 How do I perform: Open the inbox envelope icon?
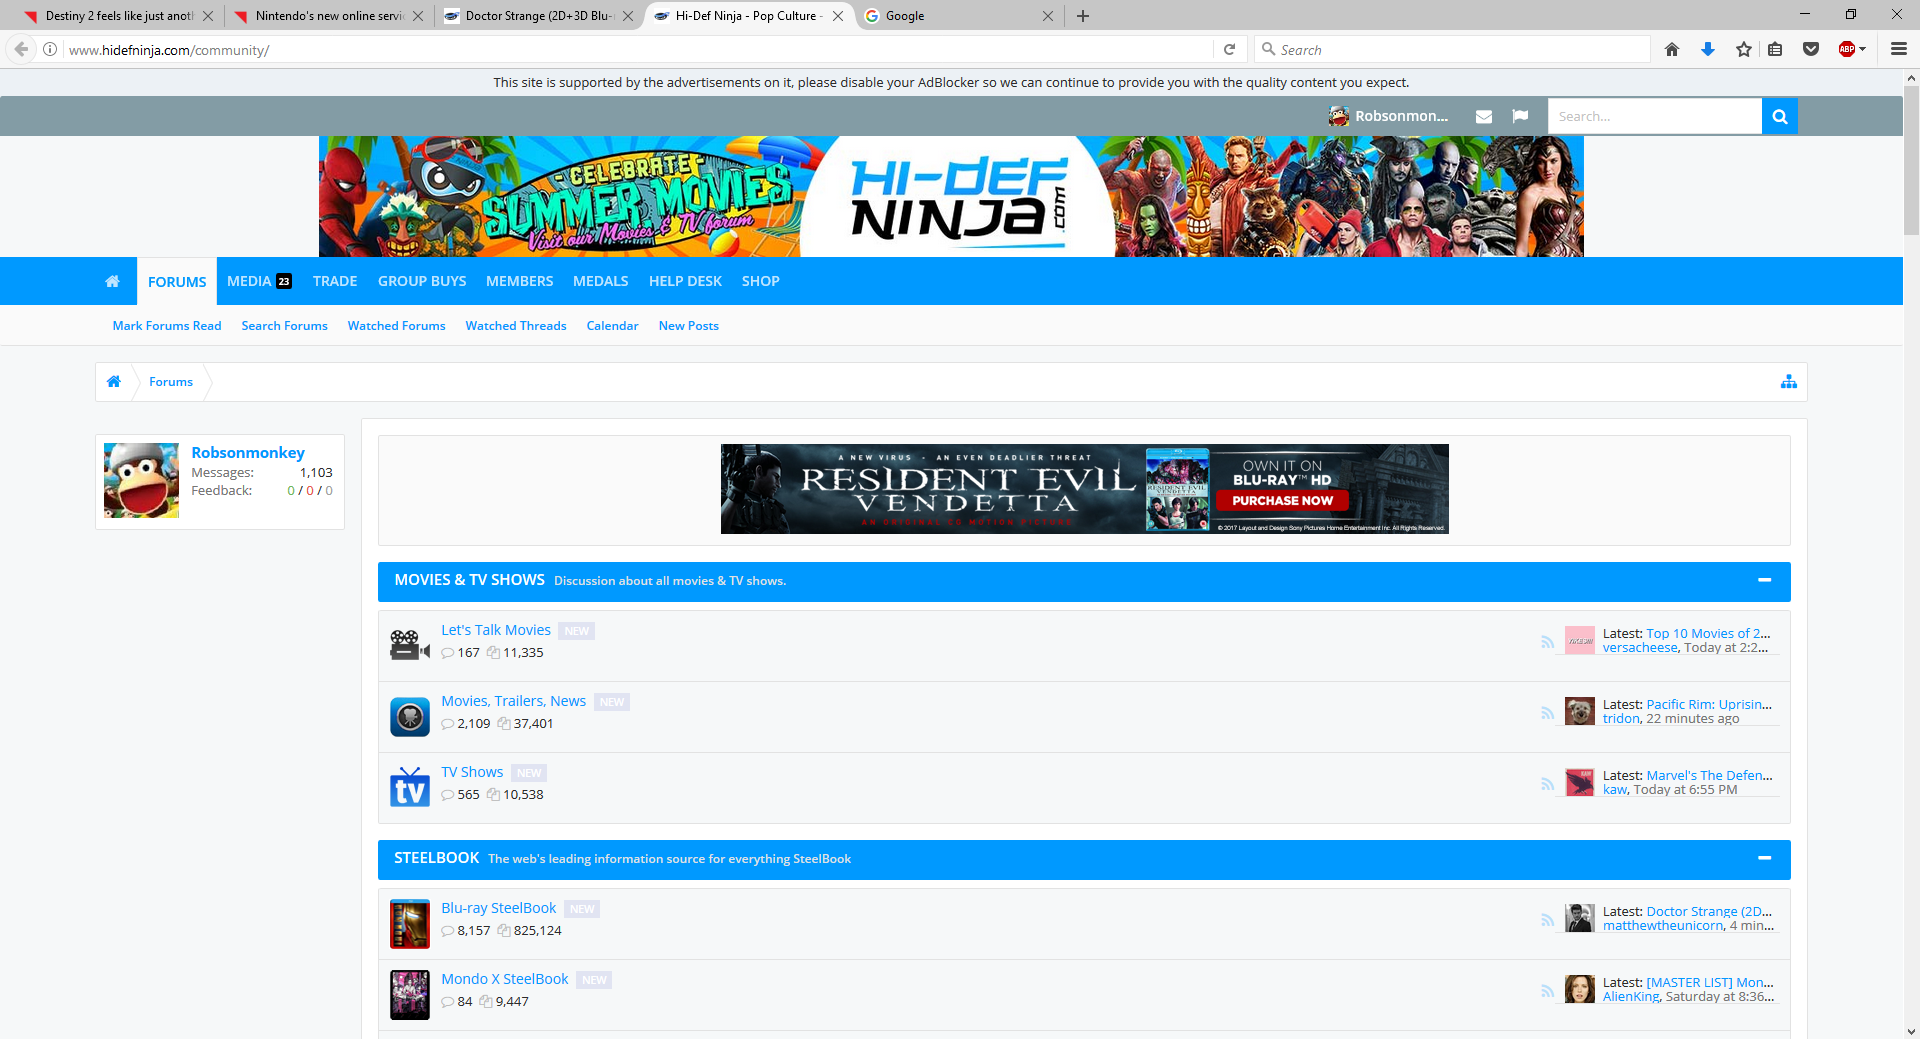(1484, 116)
